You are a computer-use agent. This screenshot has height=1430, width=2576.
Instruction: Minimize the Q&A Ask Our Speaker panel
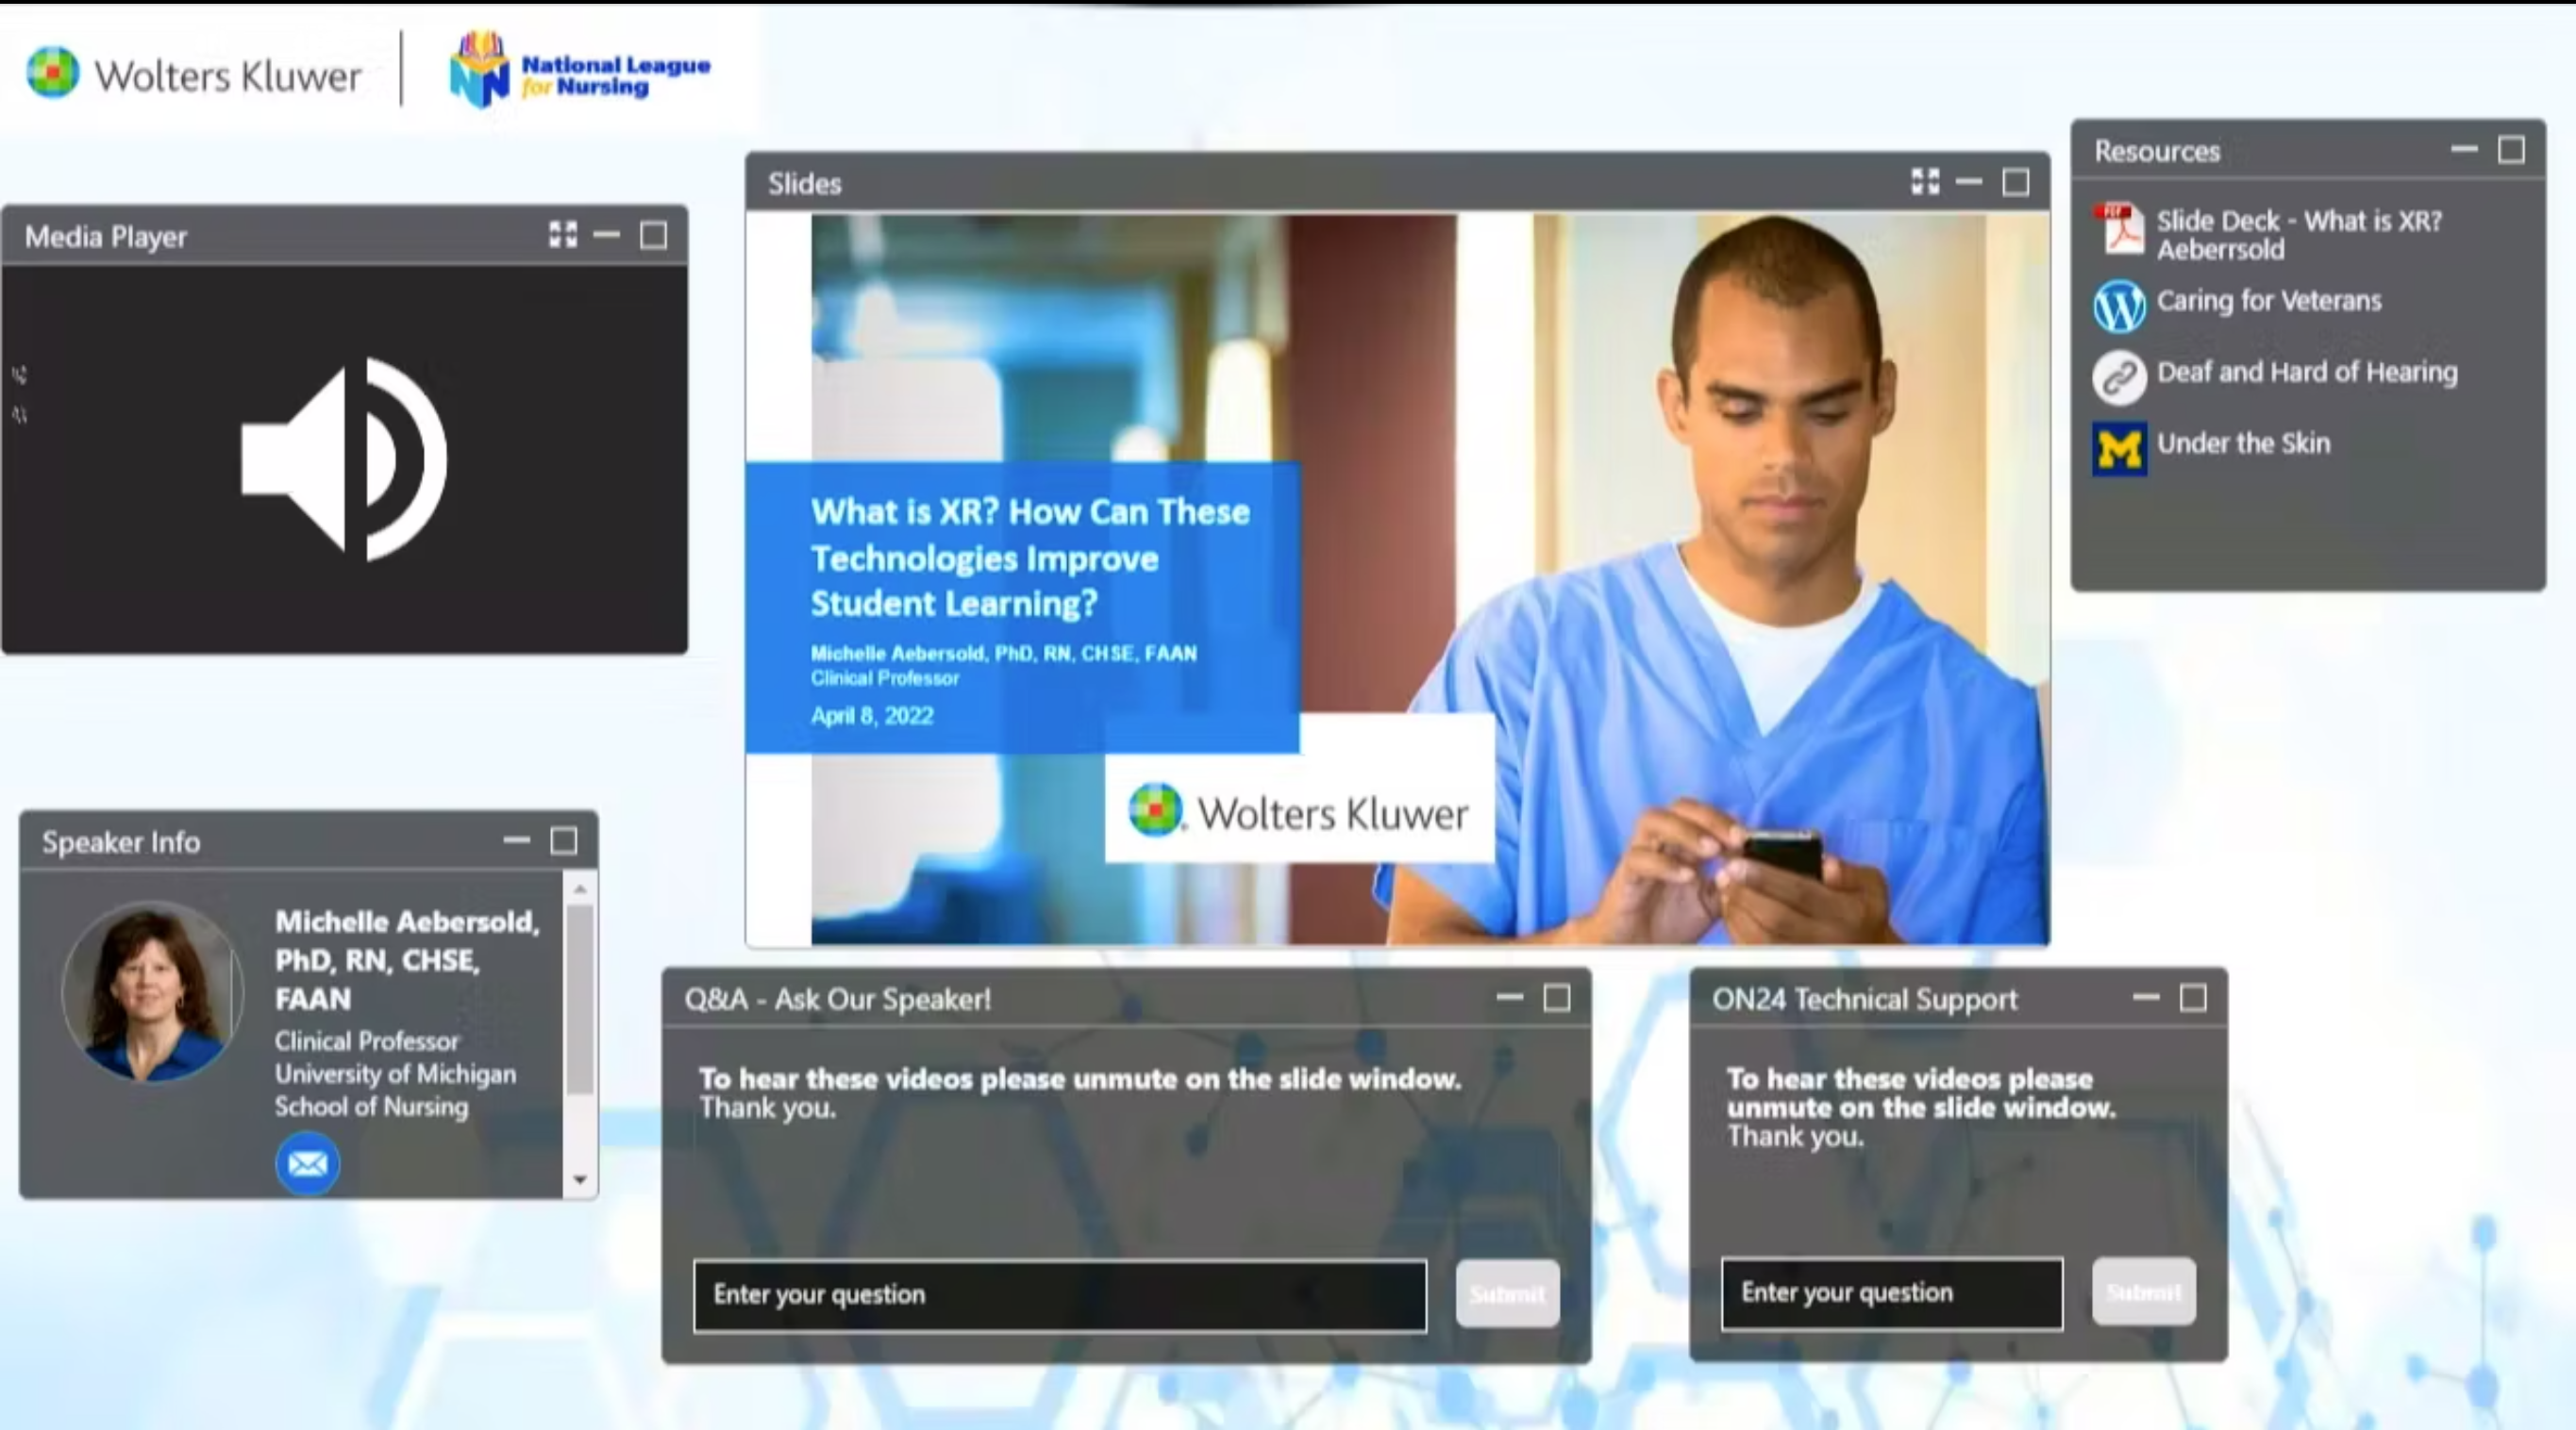click(1509, 997)
